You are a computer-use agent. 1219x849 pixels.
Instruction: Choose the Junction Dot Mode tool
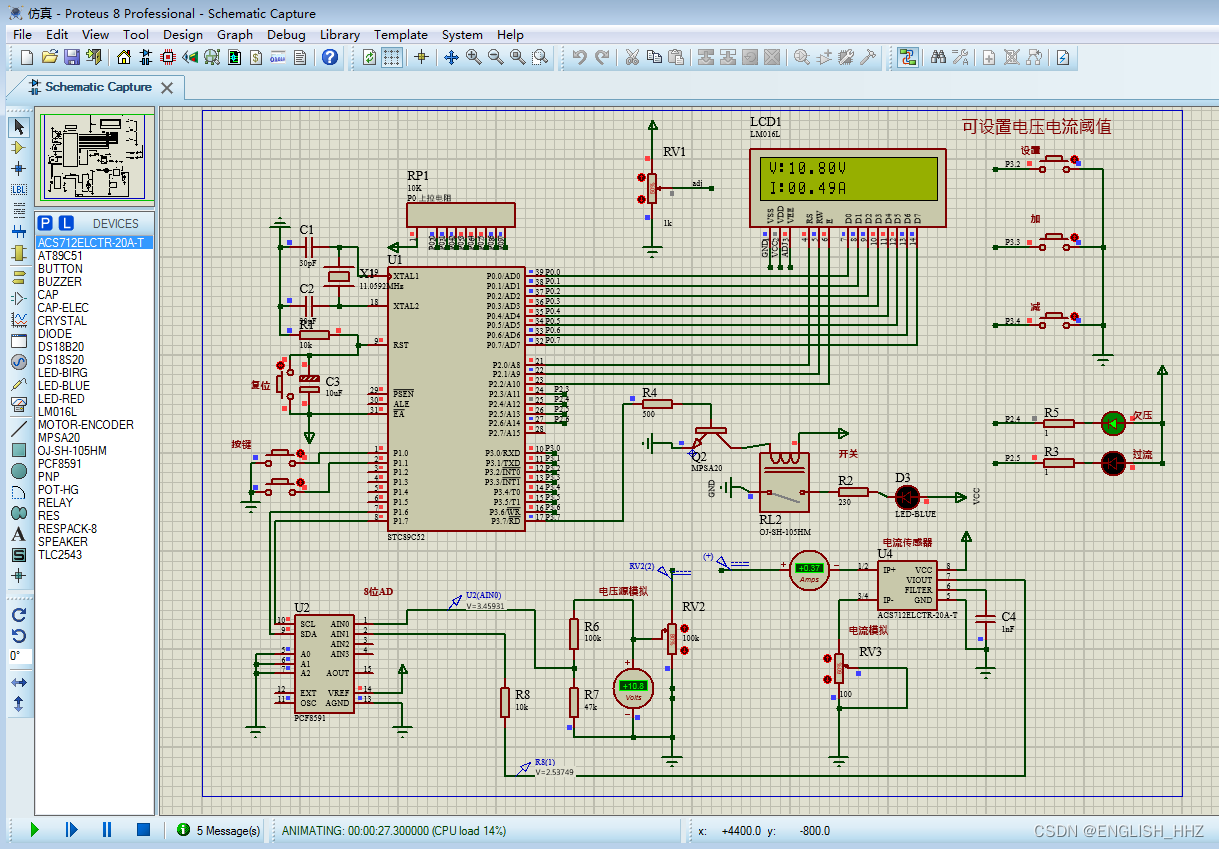click(x=18, y=169)
